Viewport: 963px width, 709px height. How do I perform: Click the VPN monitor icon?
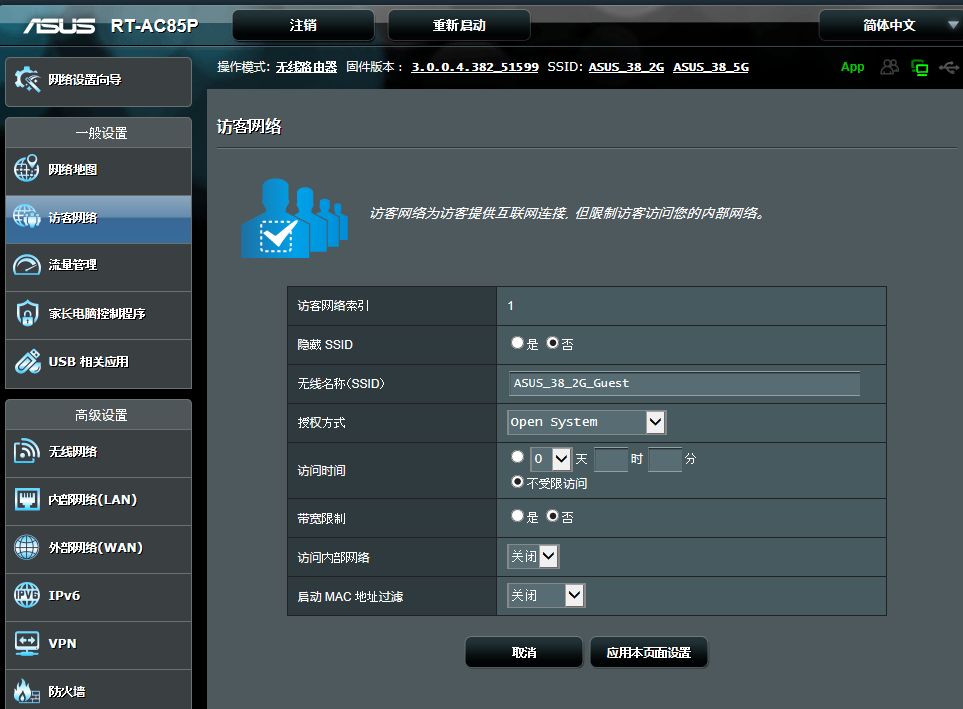[x=27, y=643]
